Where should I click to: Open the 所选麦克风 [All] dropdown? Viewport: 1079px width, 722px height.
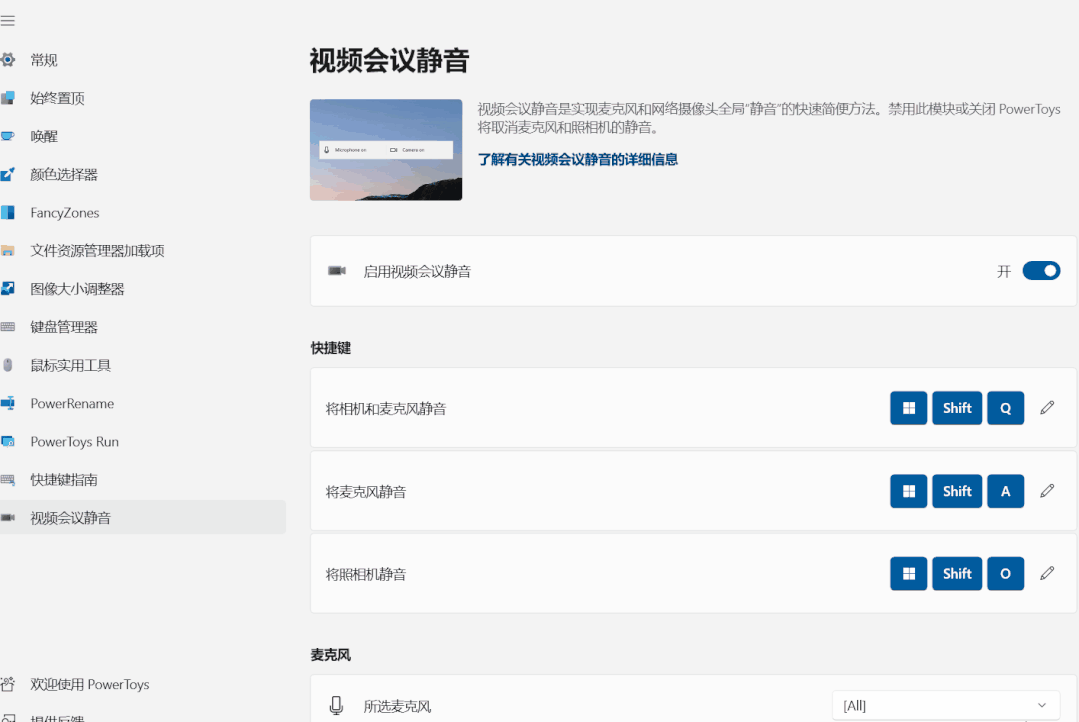pos(944,705)
